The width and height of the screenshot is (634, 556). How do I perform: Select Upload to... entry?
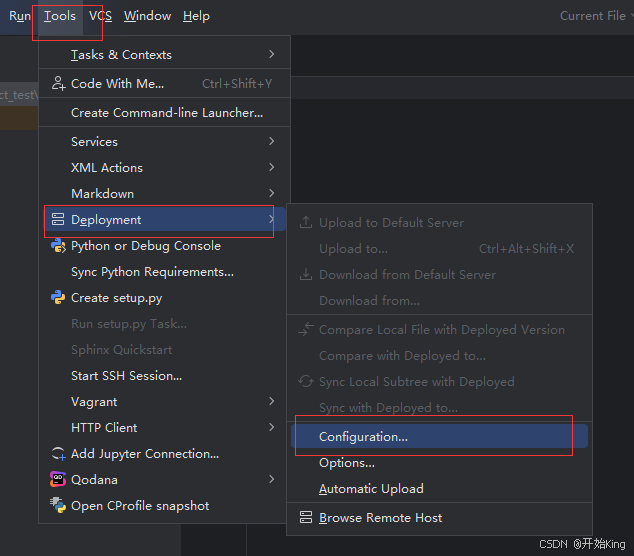coord(353,249)
